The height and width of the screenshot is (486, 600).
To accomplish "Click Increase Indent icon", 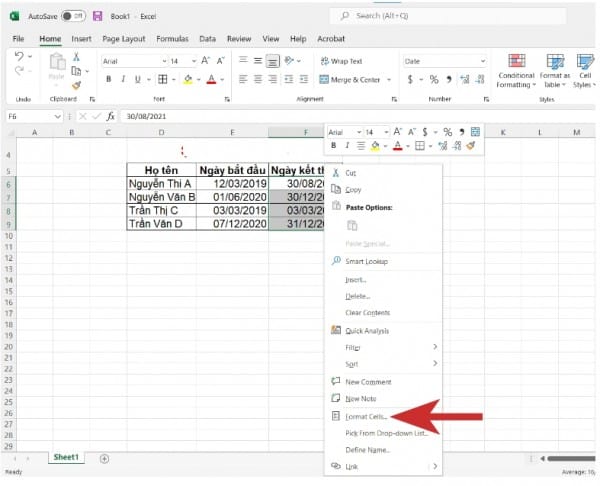I will click(x=304, y=79).
